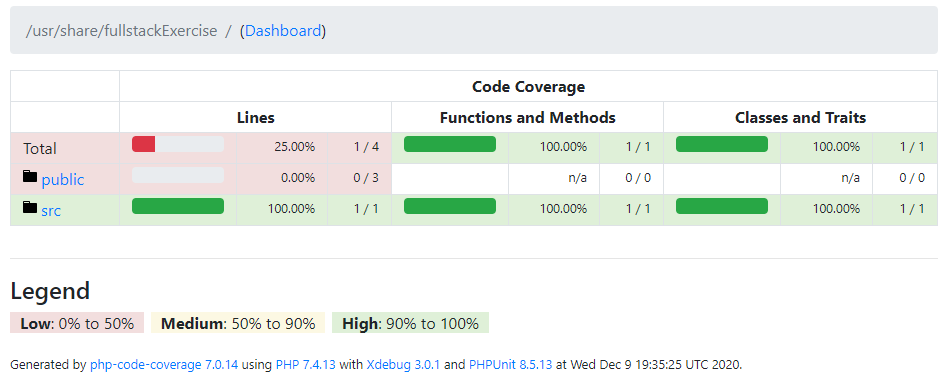Open the PHP 7.4.13 link
Screen dimensions: 948x387
point(306,365)
